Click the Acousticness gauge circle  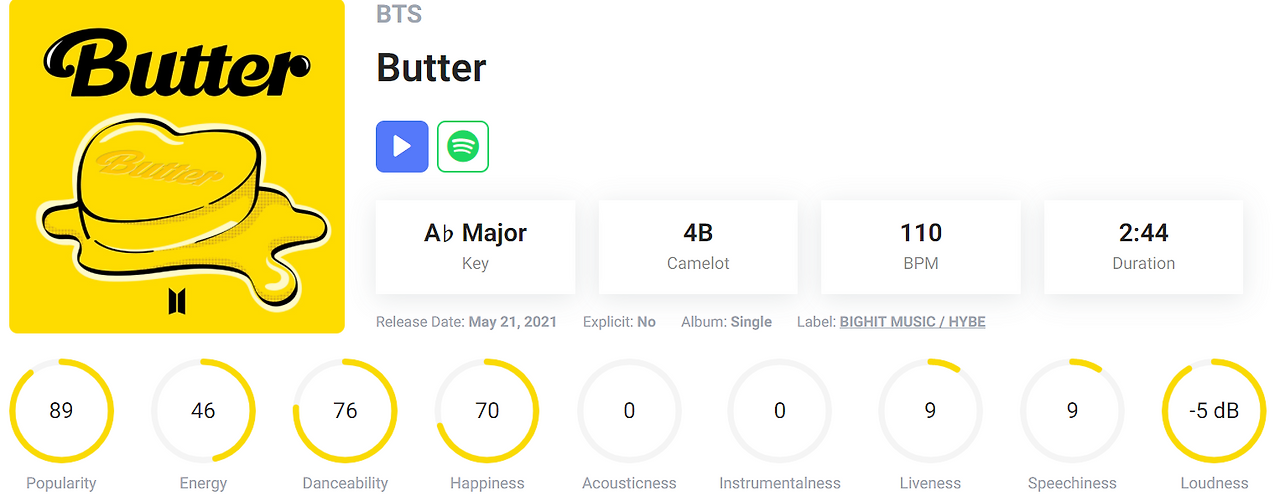coord(629,410)
